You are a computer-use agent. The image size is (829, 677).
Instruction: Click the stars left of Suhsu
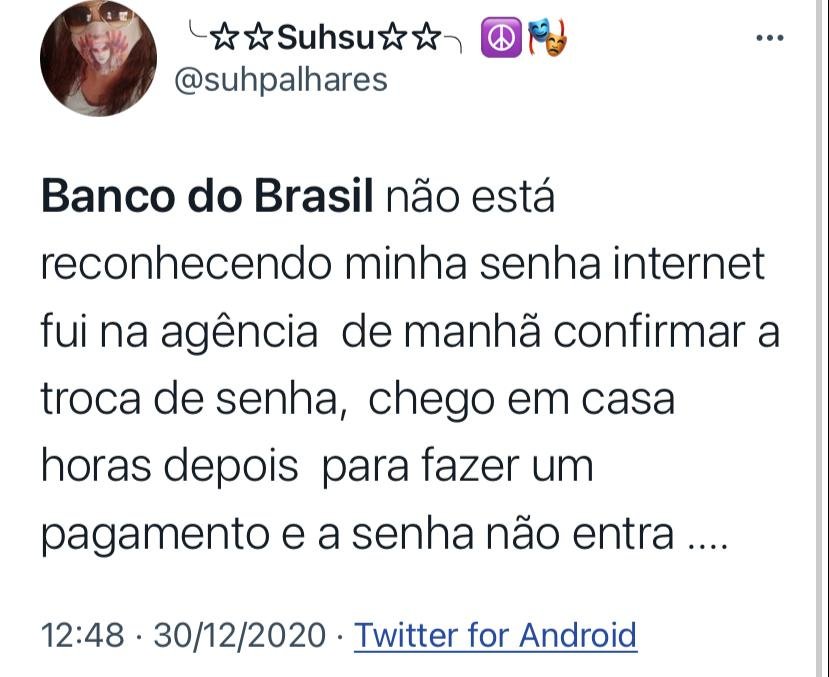241,38
